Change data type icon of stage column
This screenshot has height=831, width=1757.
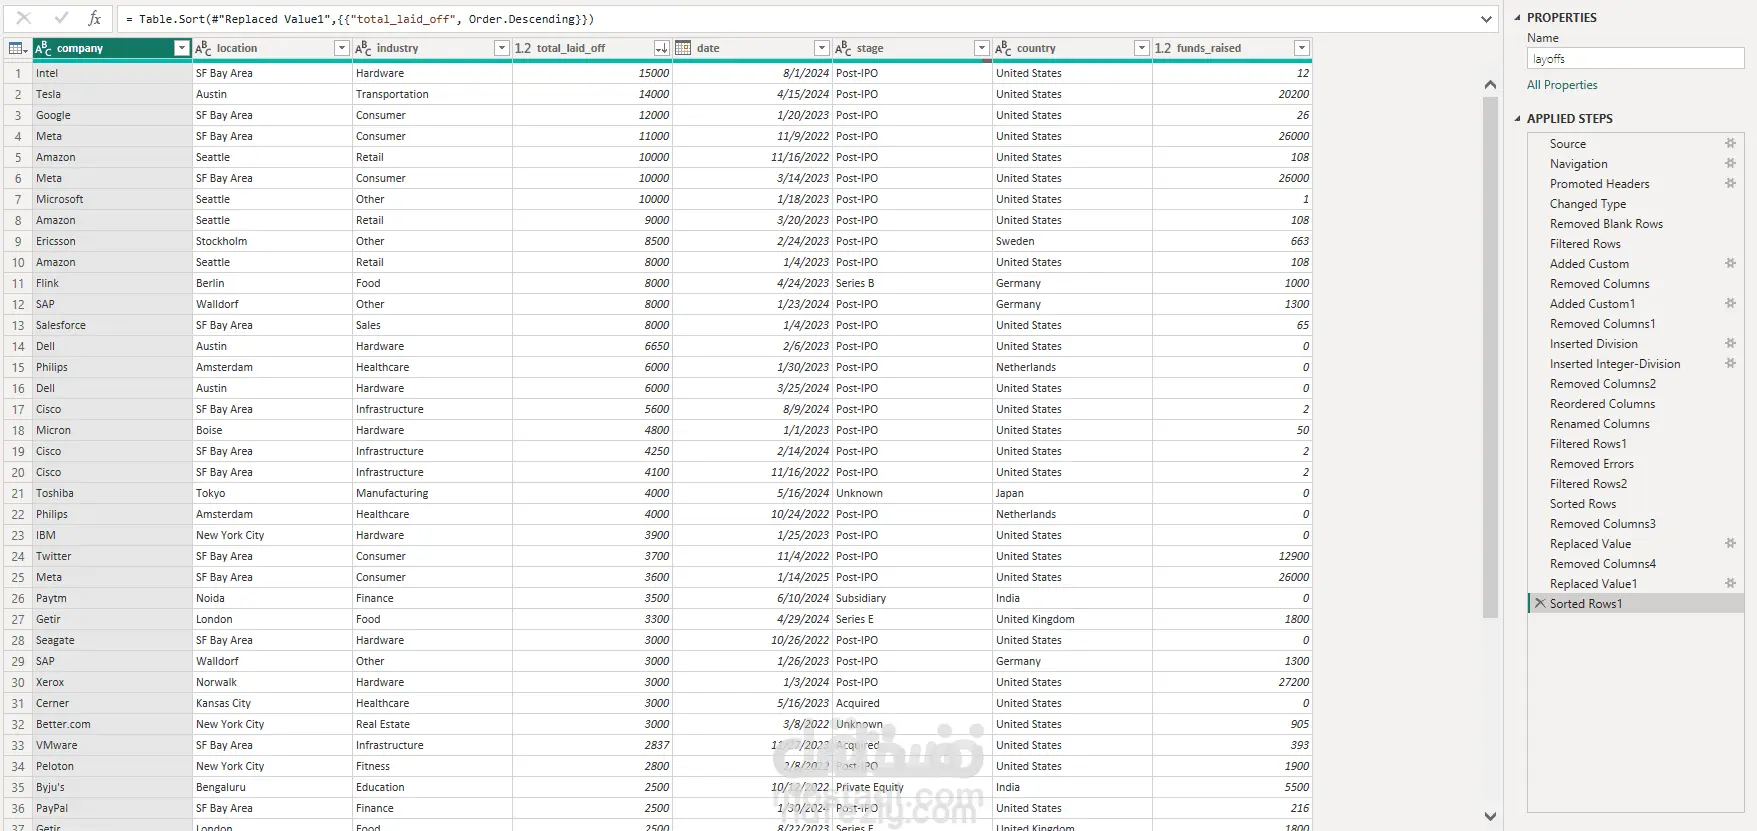[x=843, y=48]
